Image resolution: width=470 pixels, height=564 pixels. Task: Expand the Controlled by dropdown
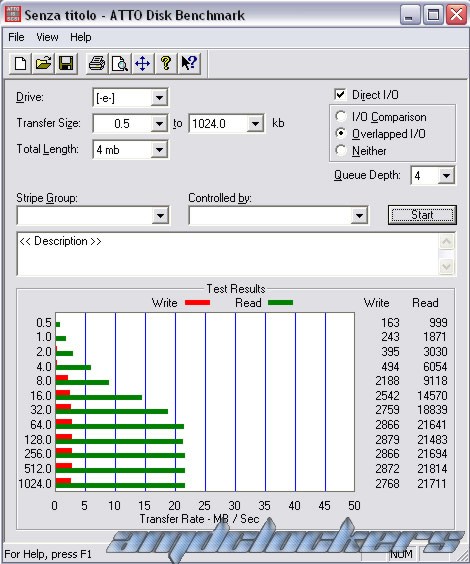tap(359, 215)
